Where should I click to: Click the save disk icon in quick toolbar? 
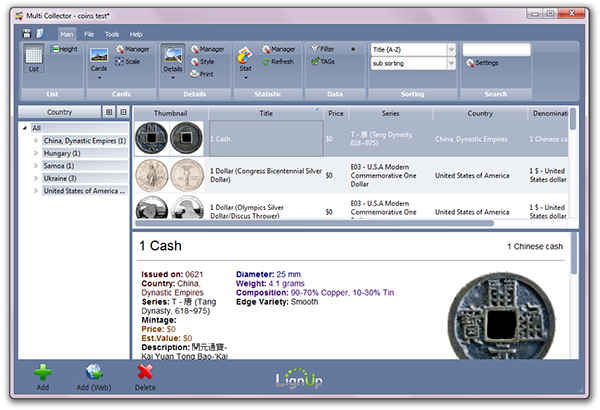click(x=26, y=34)
